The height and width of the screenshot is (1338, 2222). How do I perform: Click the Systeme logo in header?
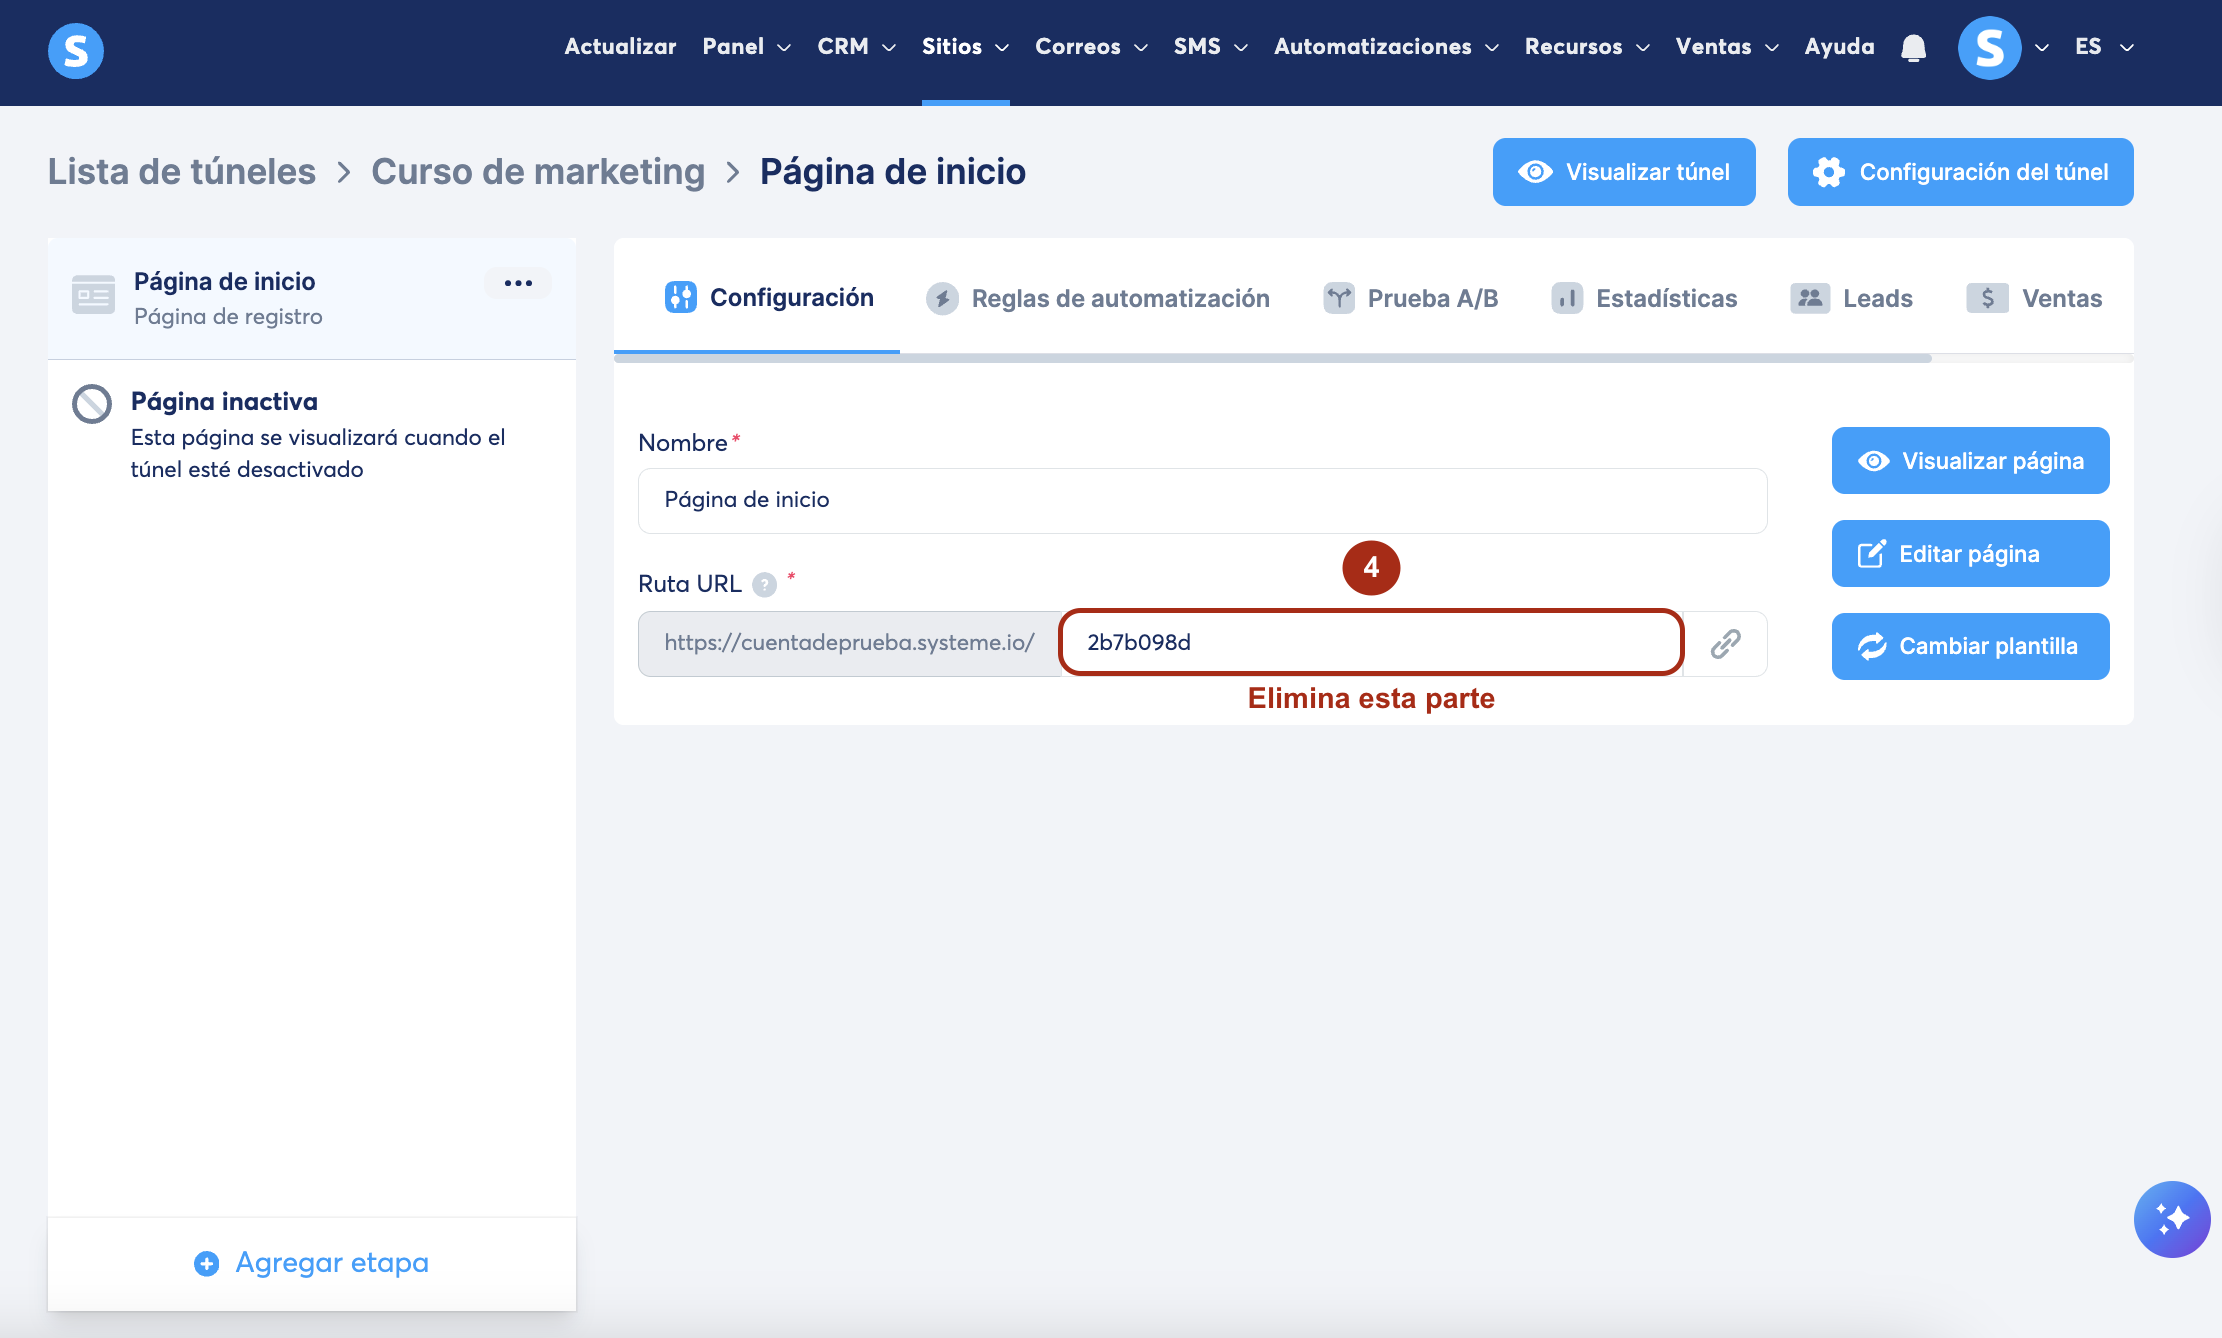click(76, 50)
